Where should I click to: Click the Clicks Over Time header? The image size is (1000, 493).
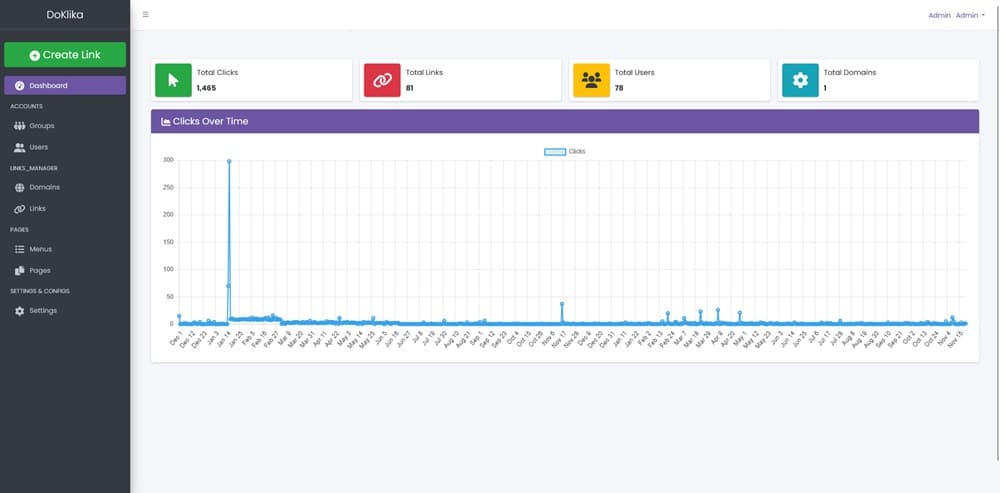point(211,121)
